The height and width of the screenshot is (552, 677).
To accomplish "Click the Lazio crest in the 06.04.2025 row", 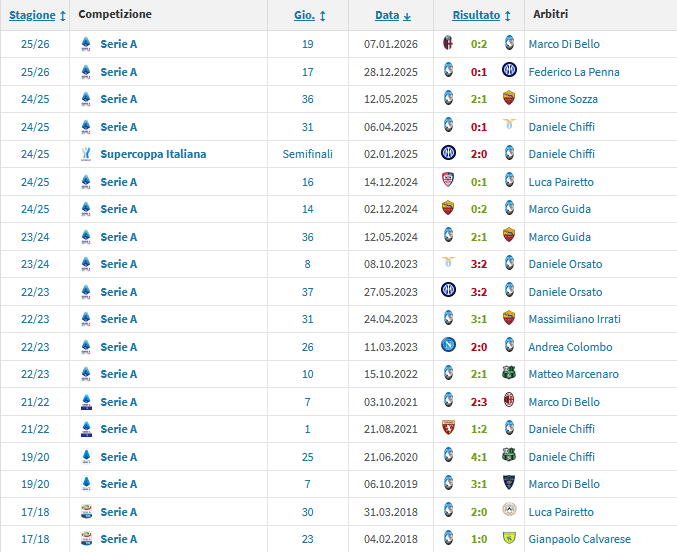I will coord(509,127).
